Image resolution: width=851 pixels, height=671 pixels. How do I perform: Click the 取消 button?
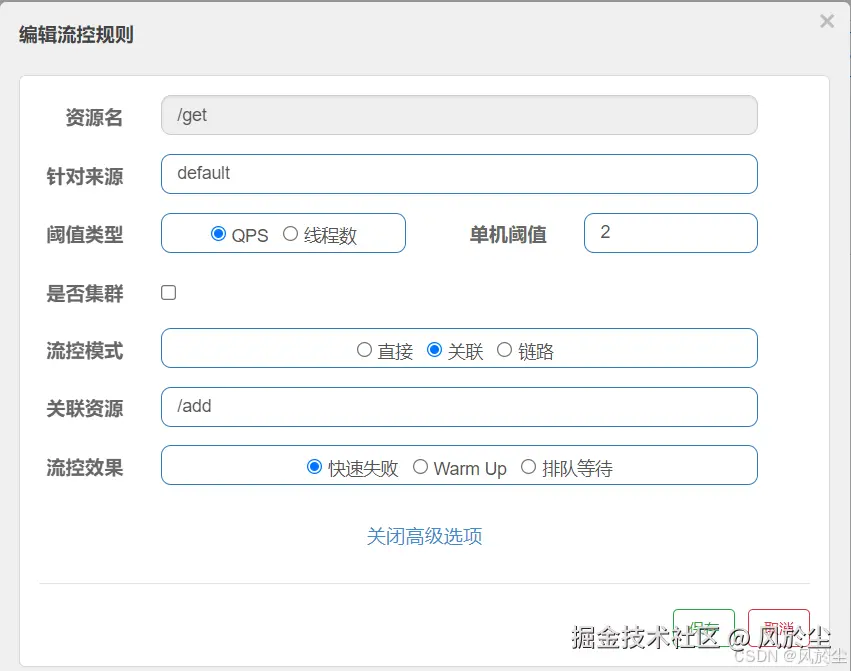point(780,625)
